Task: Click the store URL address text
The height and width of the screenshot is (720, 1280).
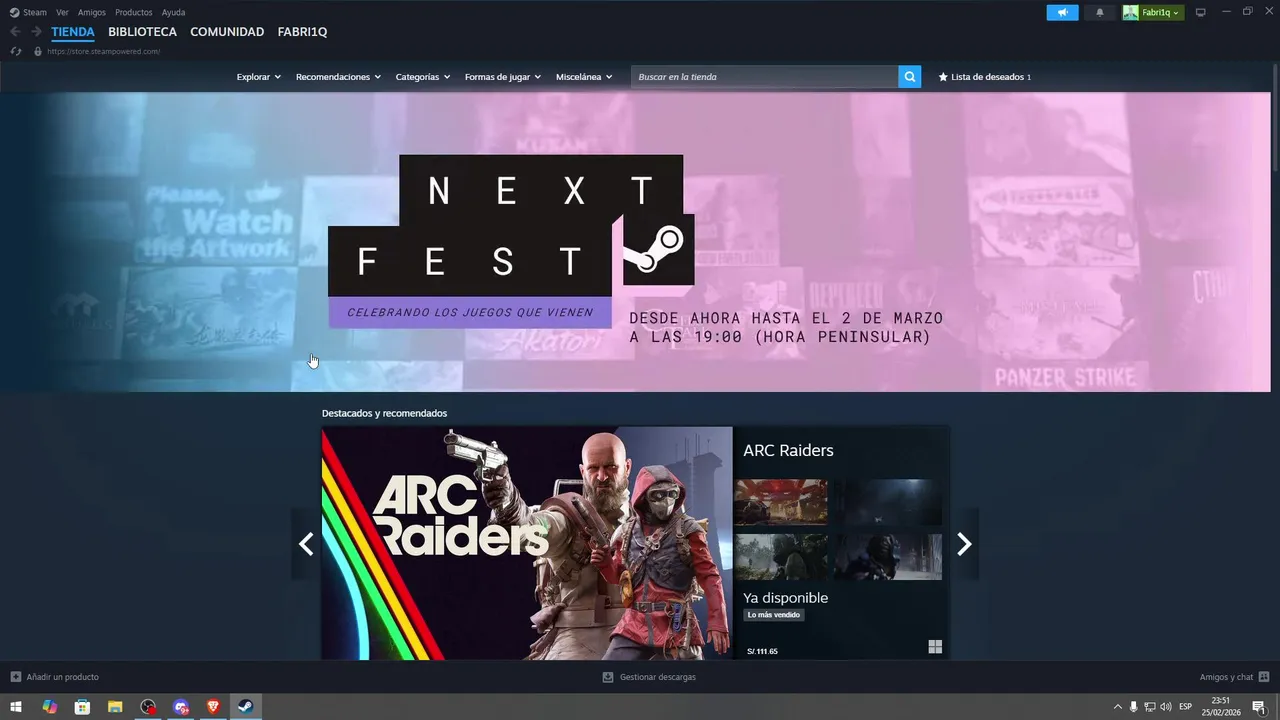Action: coord(104,51)
